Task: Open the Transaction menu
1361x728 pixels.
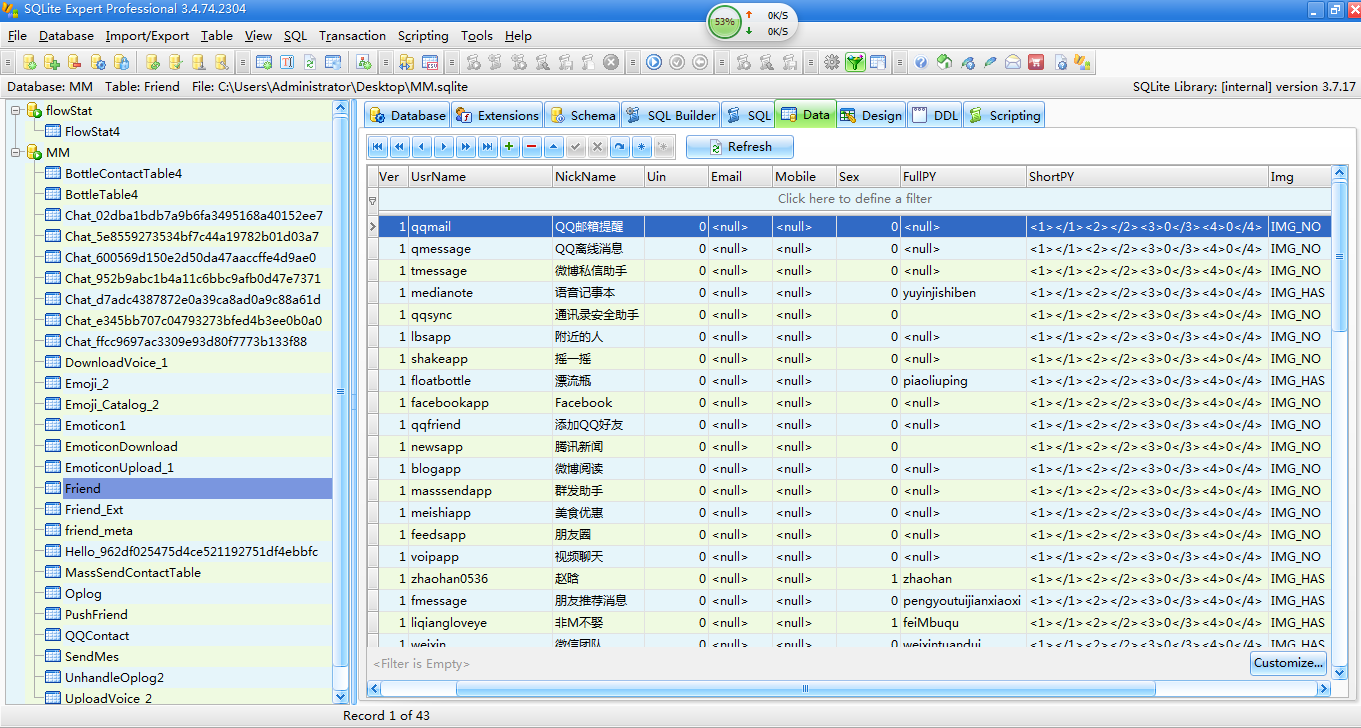Action: click(352, 35)
